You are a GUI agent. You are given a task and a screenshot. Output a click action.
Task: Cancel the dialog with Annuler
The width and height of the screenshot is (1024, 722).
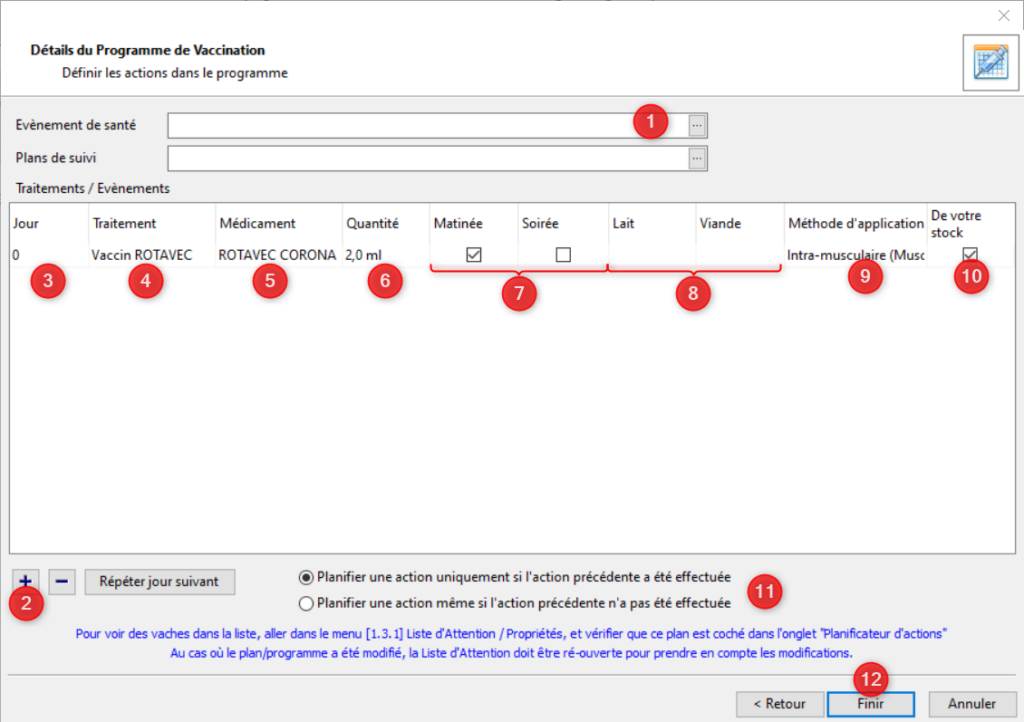click(x=971, y=703)
